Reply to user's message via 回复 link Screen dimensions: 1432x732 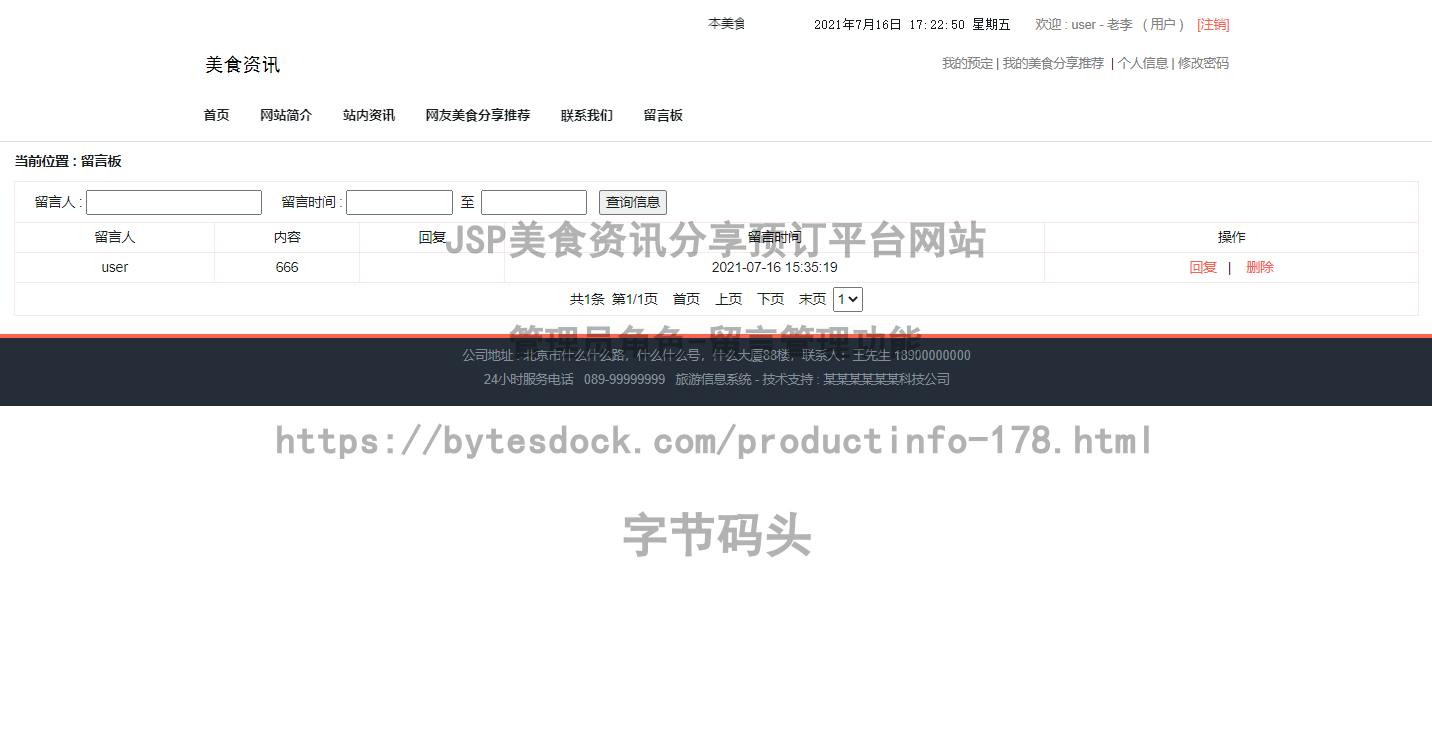tap(1203, 267)
